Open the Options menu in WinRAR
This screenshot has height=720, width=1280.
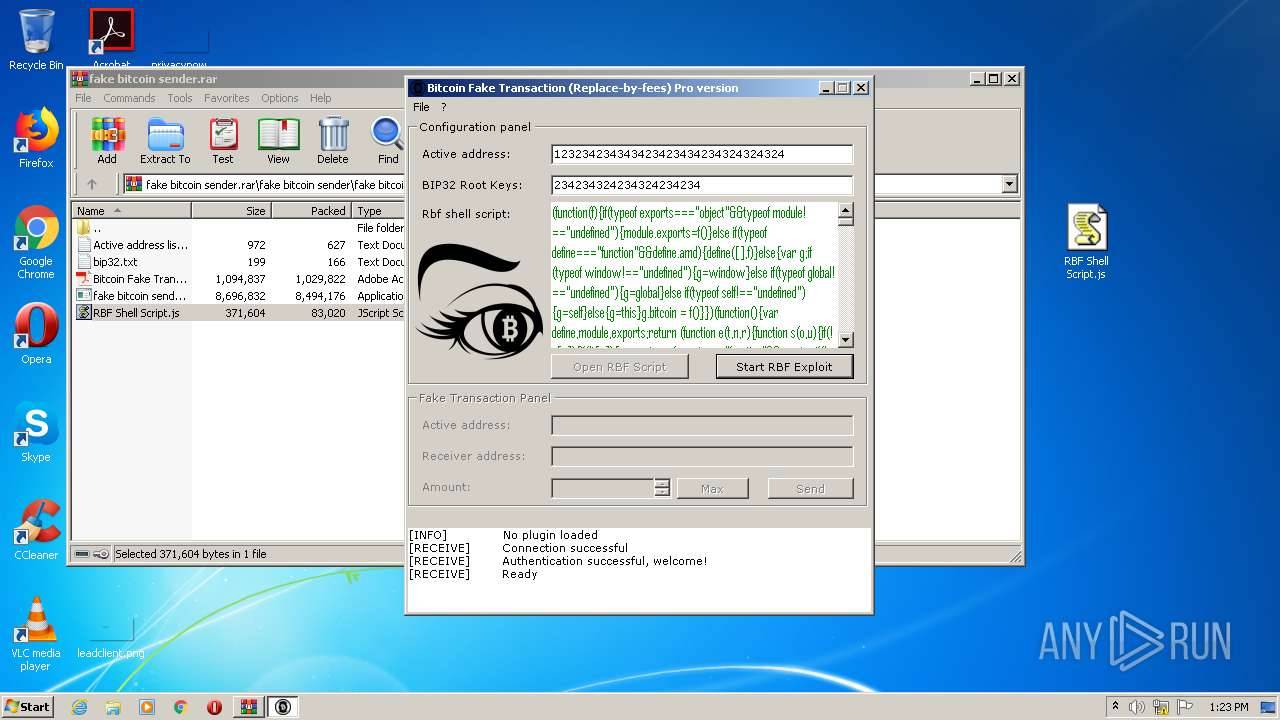tap(279, 98)
